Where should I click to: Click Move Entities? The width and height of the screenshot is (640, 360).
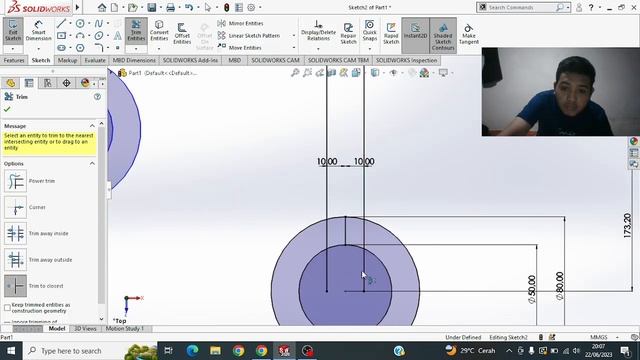pos(239,47)
